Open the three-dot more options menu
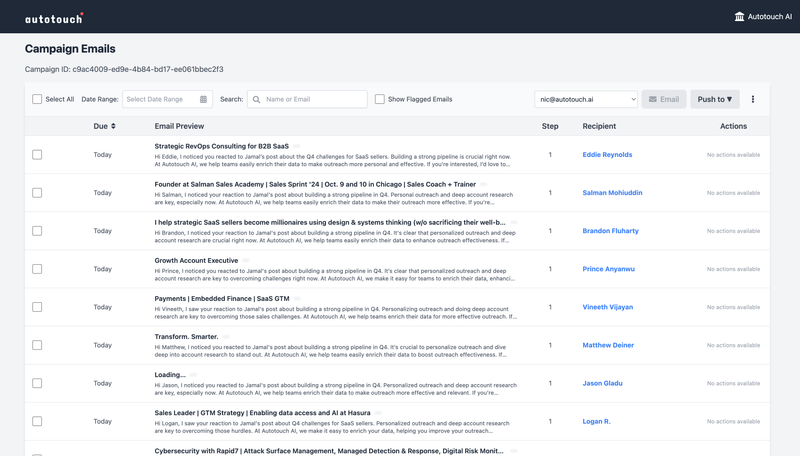The height and width of the screenshot is (456, 800). (753, 99)
